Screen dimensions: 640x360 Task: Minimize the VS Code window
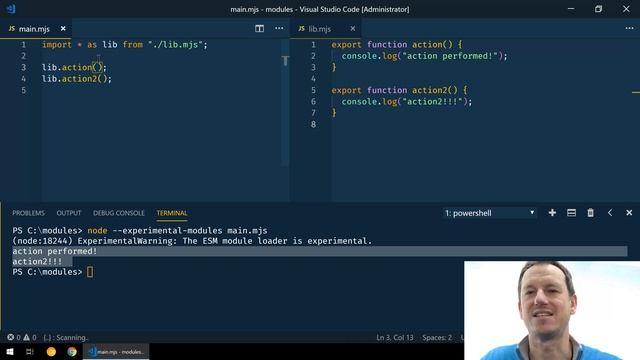click(571, 9)
